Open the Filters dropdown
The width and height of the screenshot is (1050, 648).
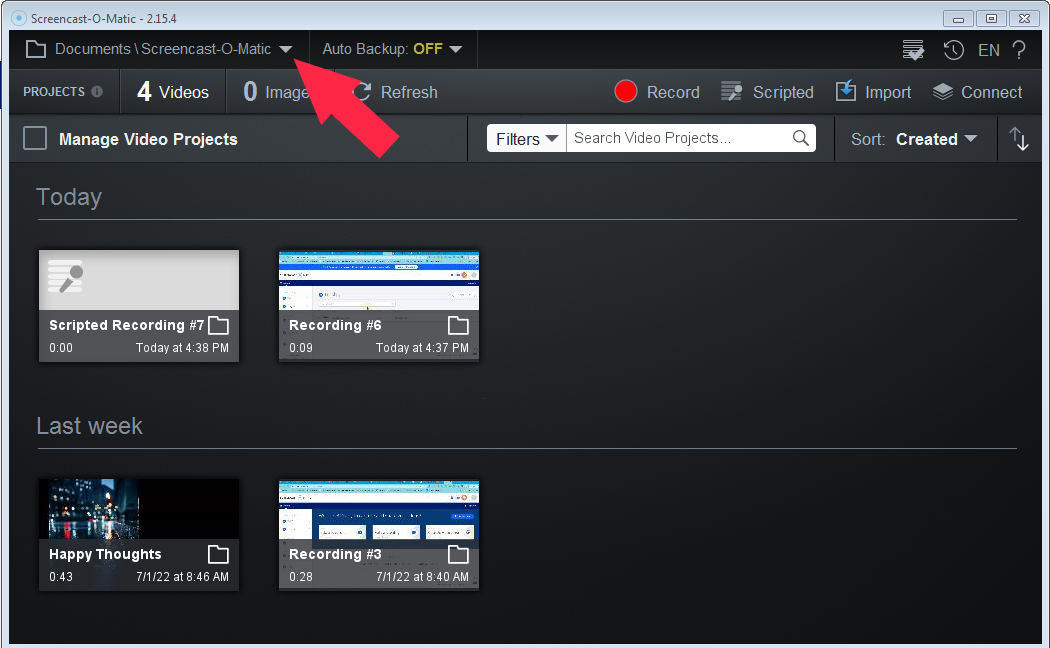point(526,139)
